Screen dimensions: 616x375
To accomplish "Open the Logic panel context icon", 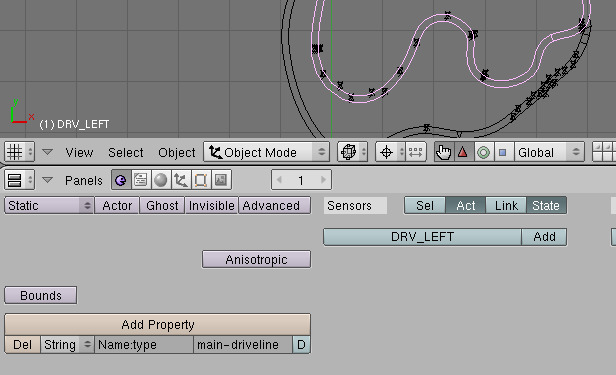I will click(x=121, y=180).
